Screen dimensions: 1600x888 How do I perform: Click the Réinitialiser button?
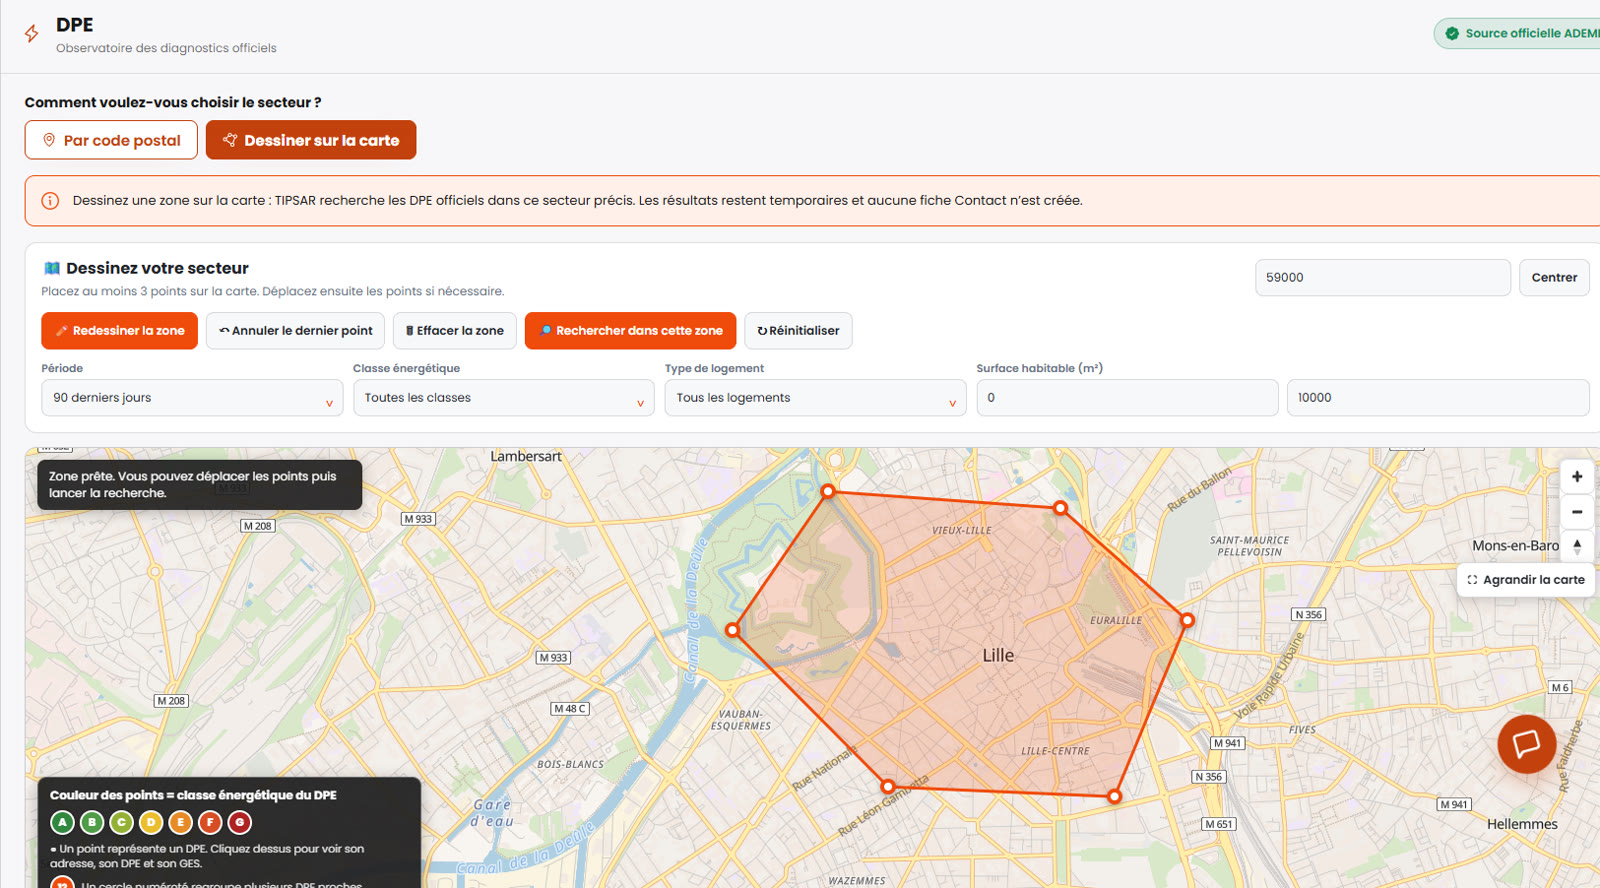(798, 331)
